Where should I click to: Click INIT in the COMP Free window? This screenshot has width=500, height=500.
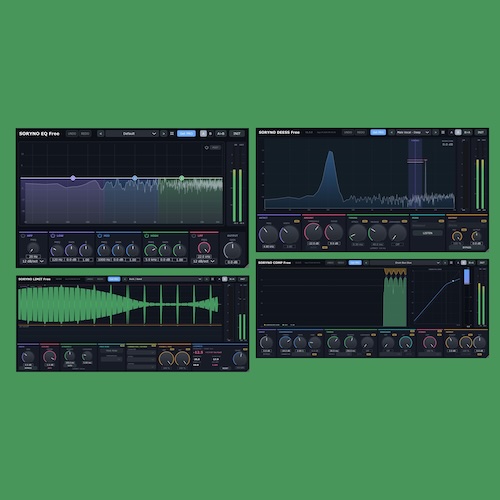[x=482, y=263]
